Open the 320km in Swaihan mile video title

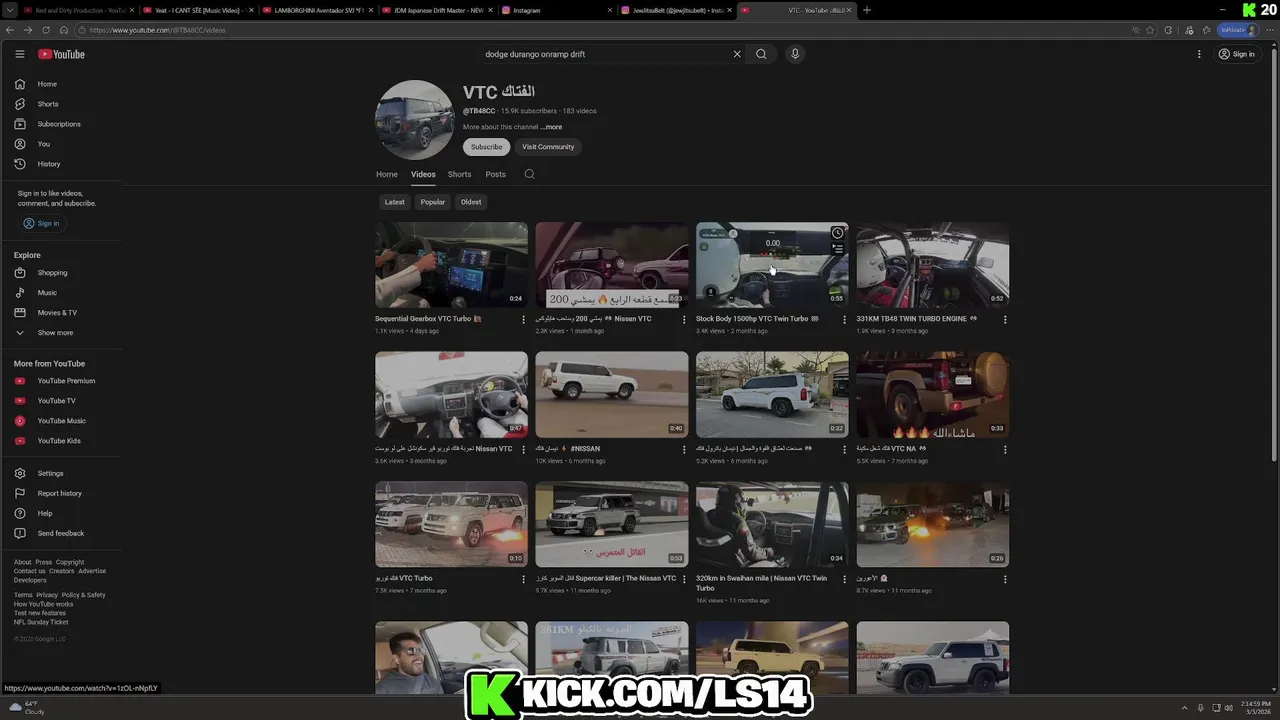pyautogui.click(x=762, y=583)
